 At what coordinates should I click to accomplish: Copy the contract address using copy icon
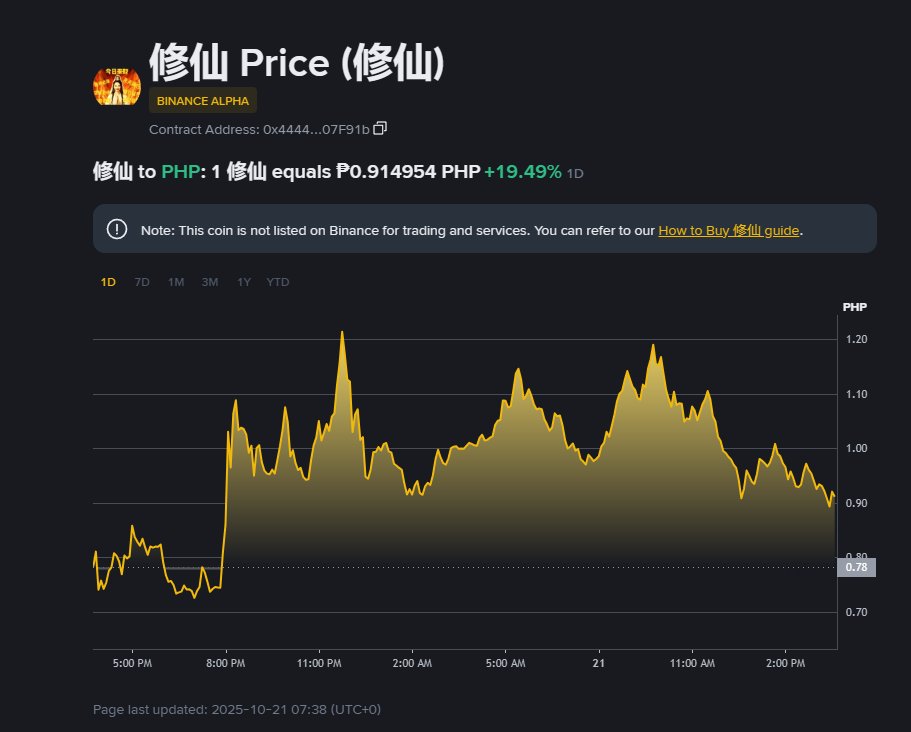[380, 128]
